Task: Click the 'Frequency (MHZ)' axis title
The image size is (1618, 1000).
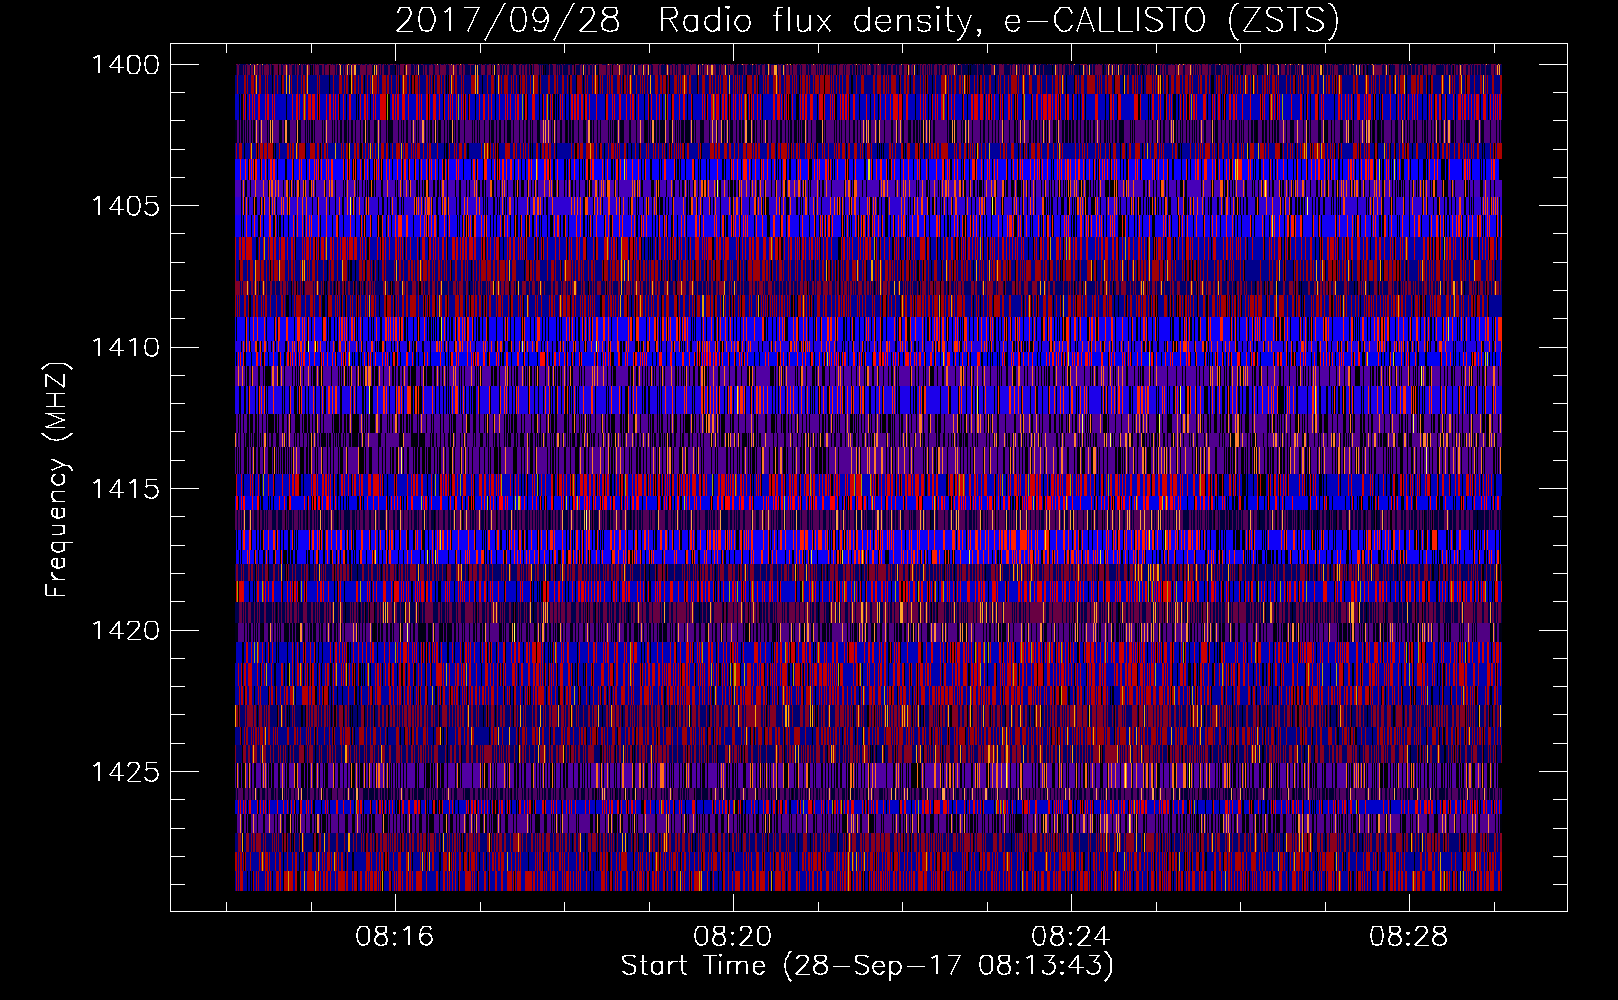Action: point(58,480)
